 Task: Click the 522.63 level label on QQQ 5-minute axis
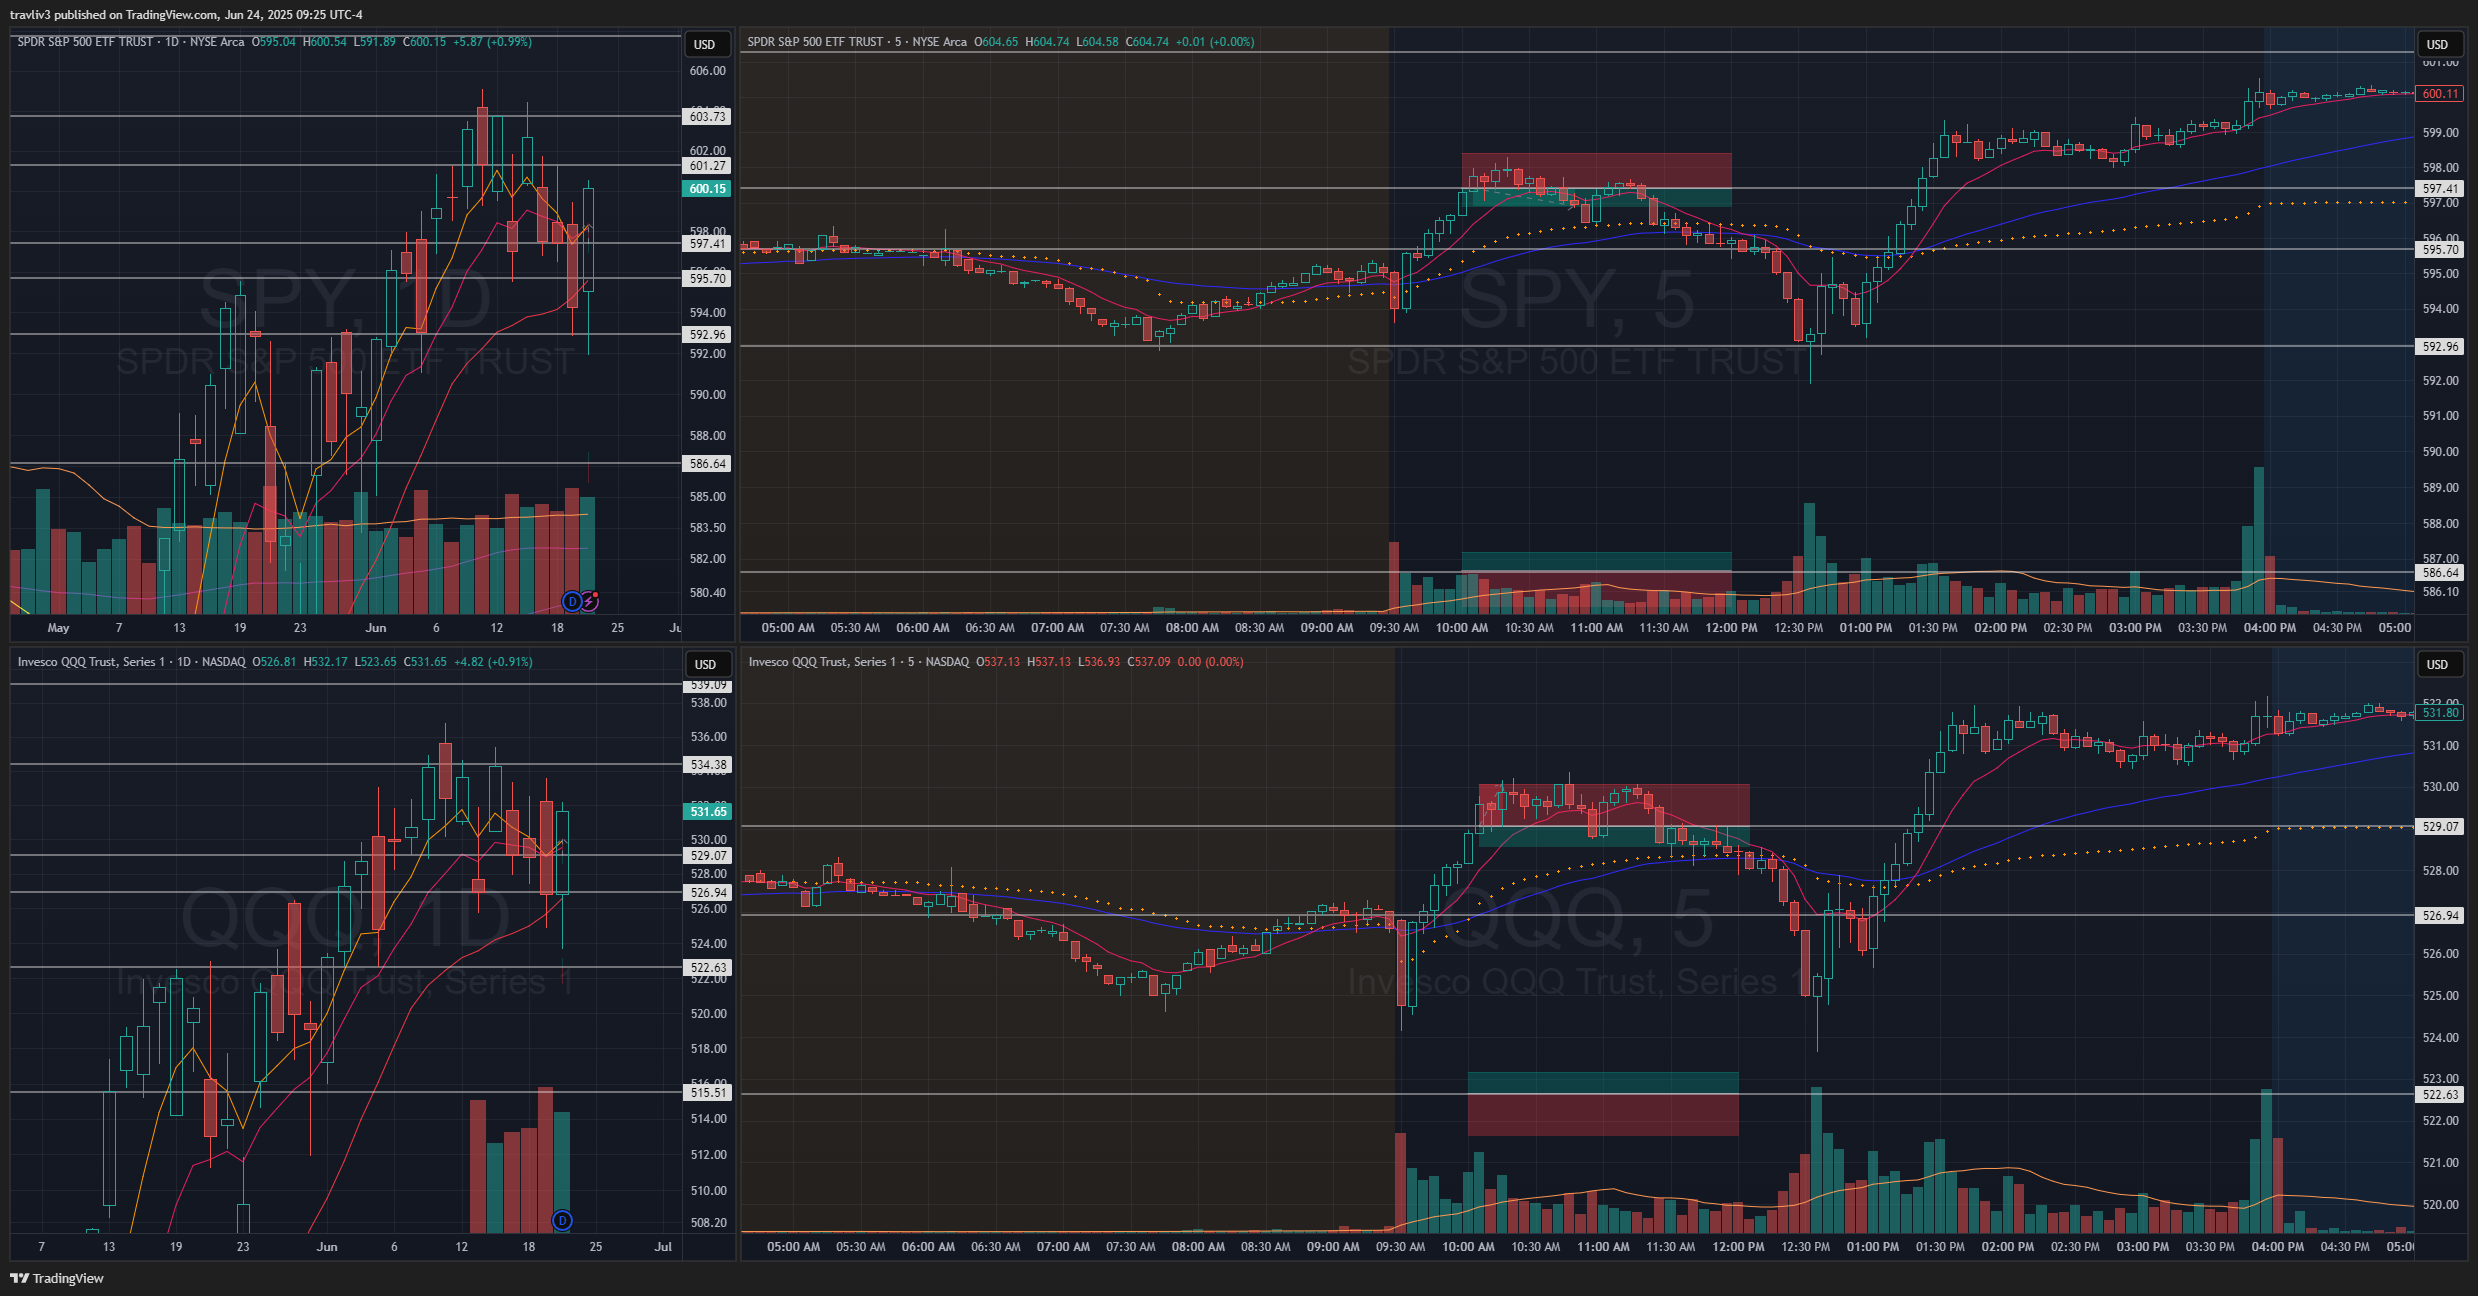tap(2440, 1095)
